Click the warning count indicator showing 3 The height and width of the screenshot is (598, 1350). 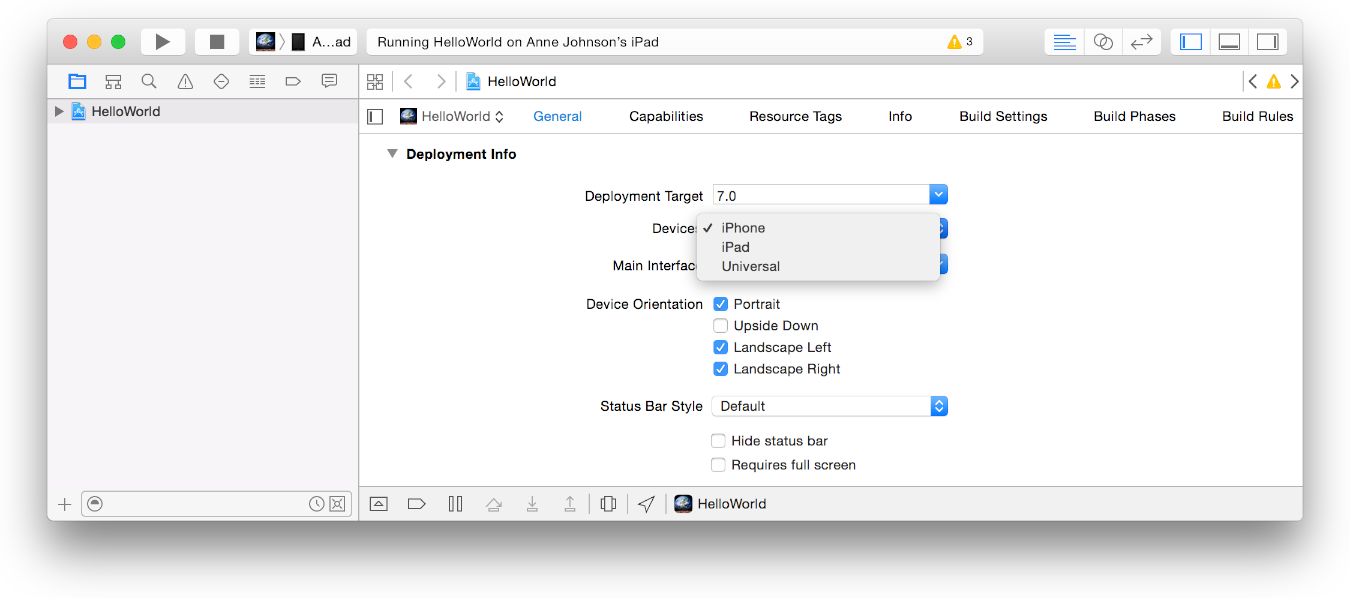click(x=960, y=42)
